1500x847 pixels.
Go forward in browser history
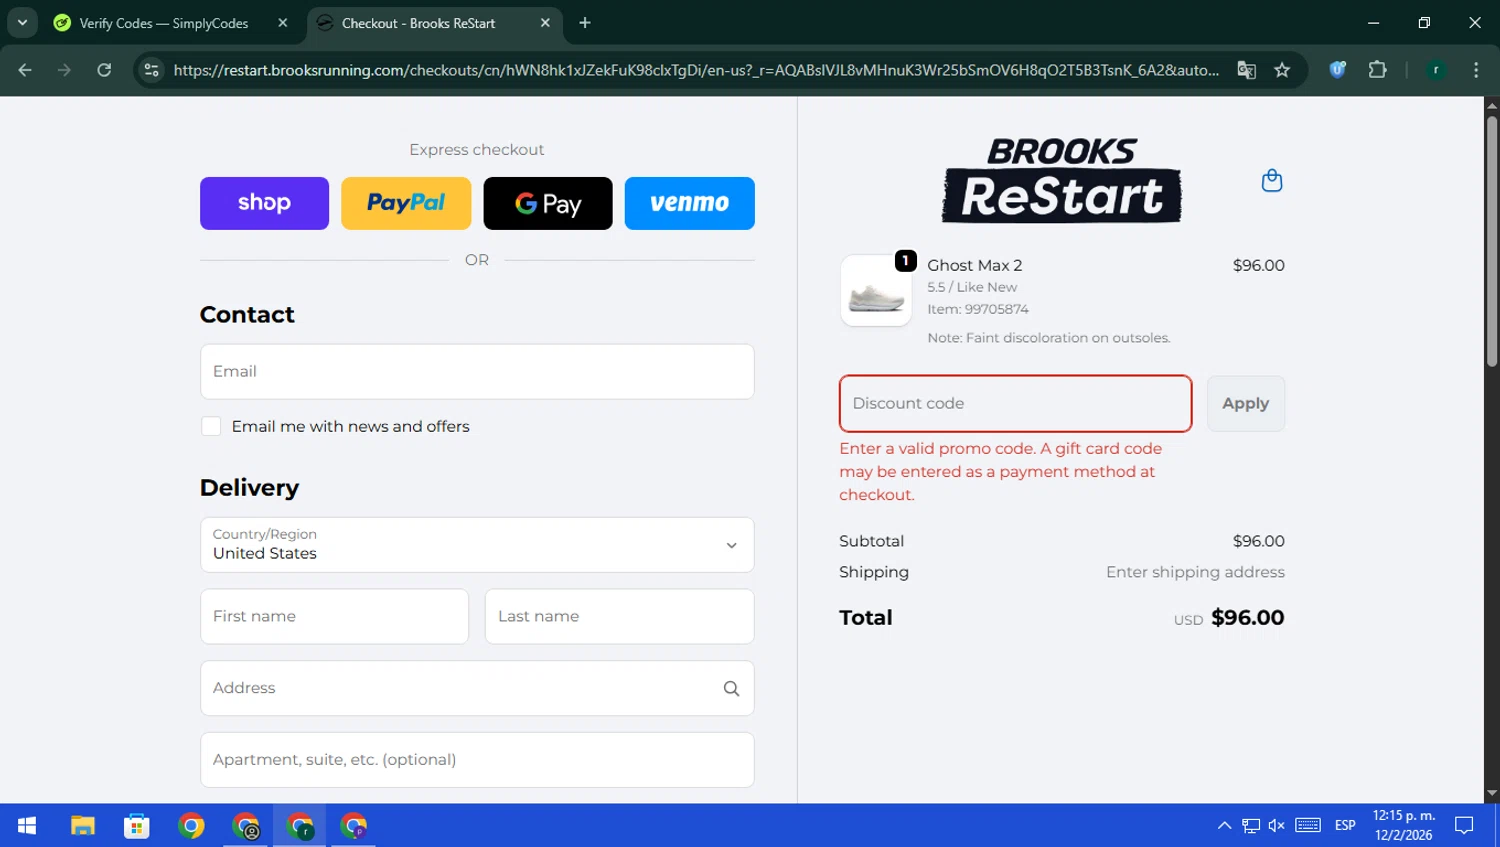(x=64, y=70)
